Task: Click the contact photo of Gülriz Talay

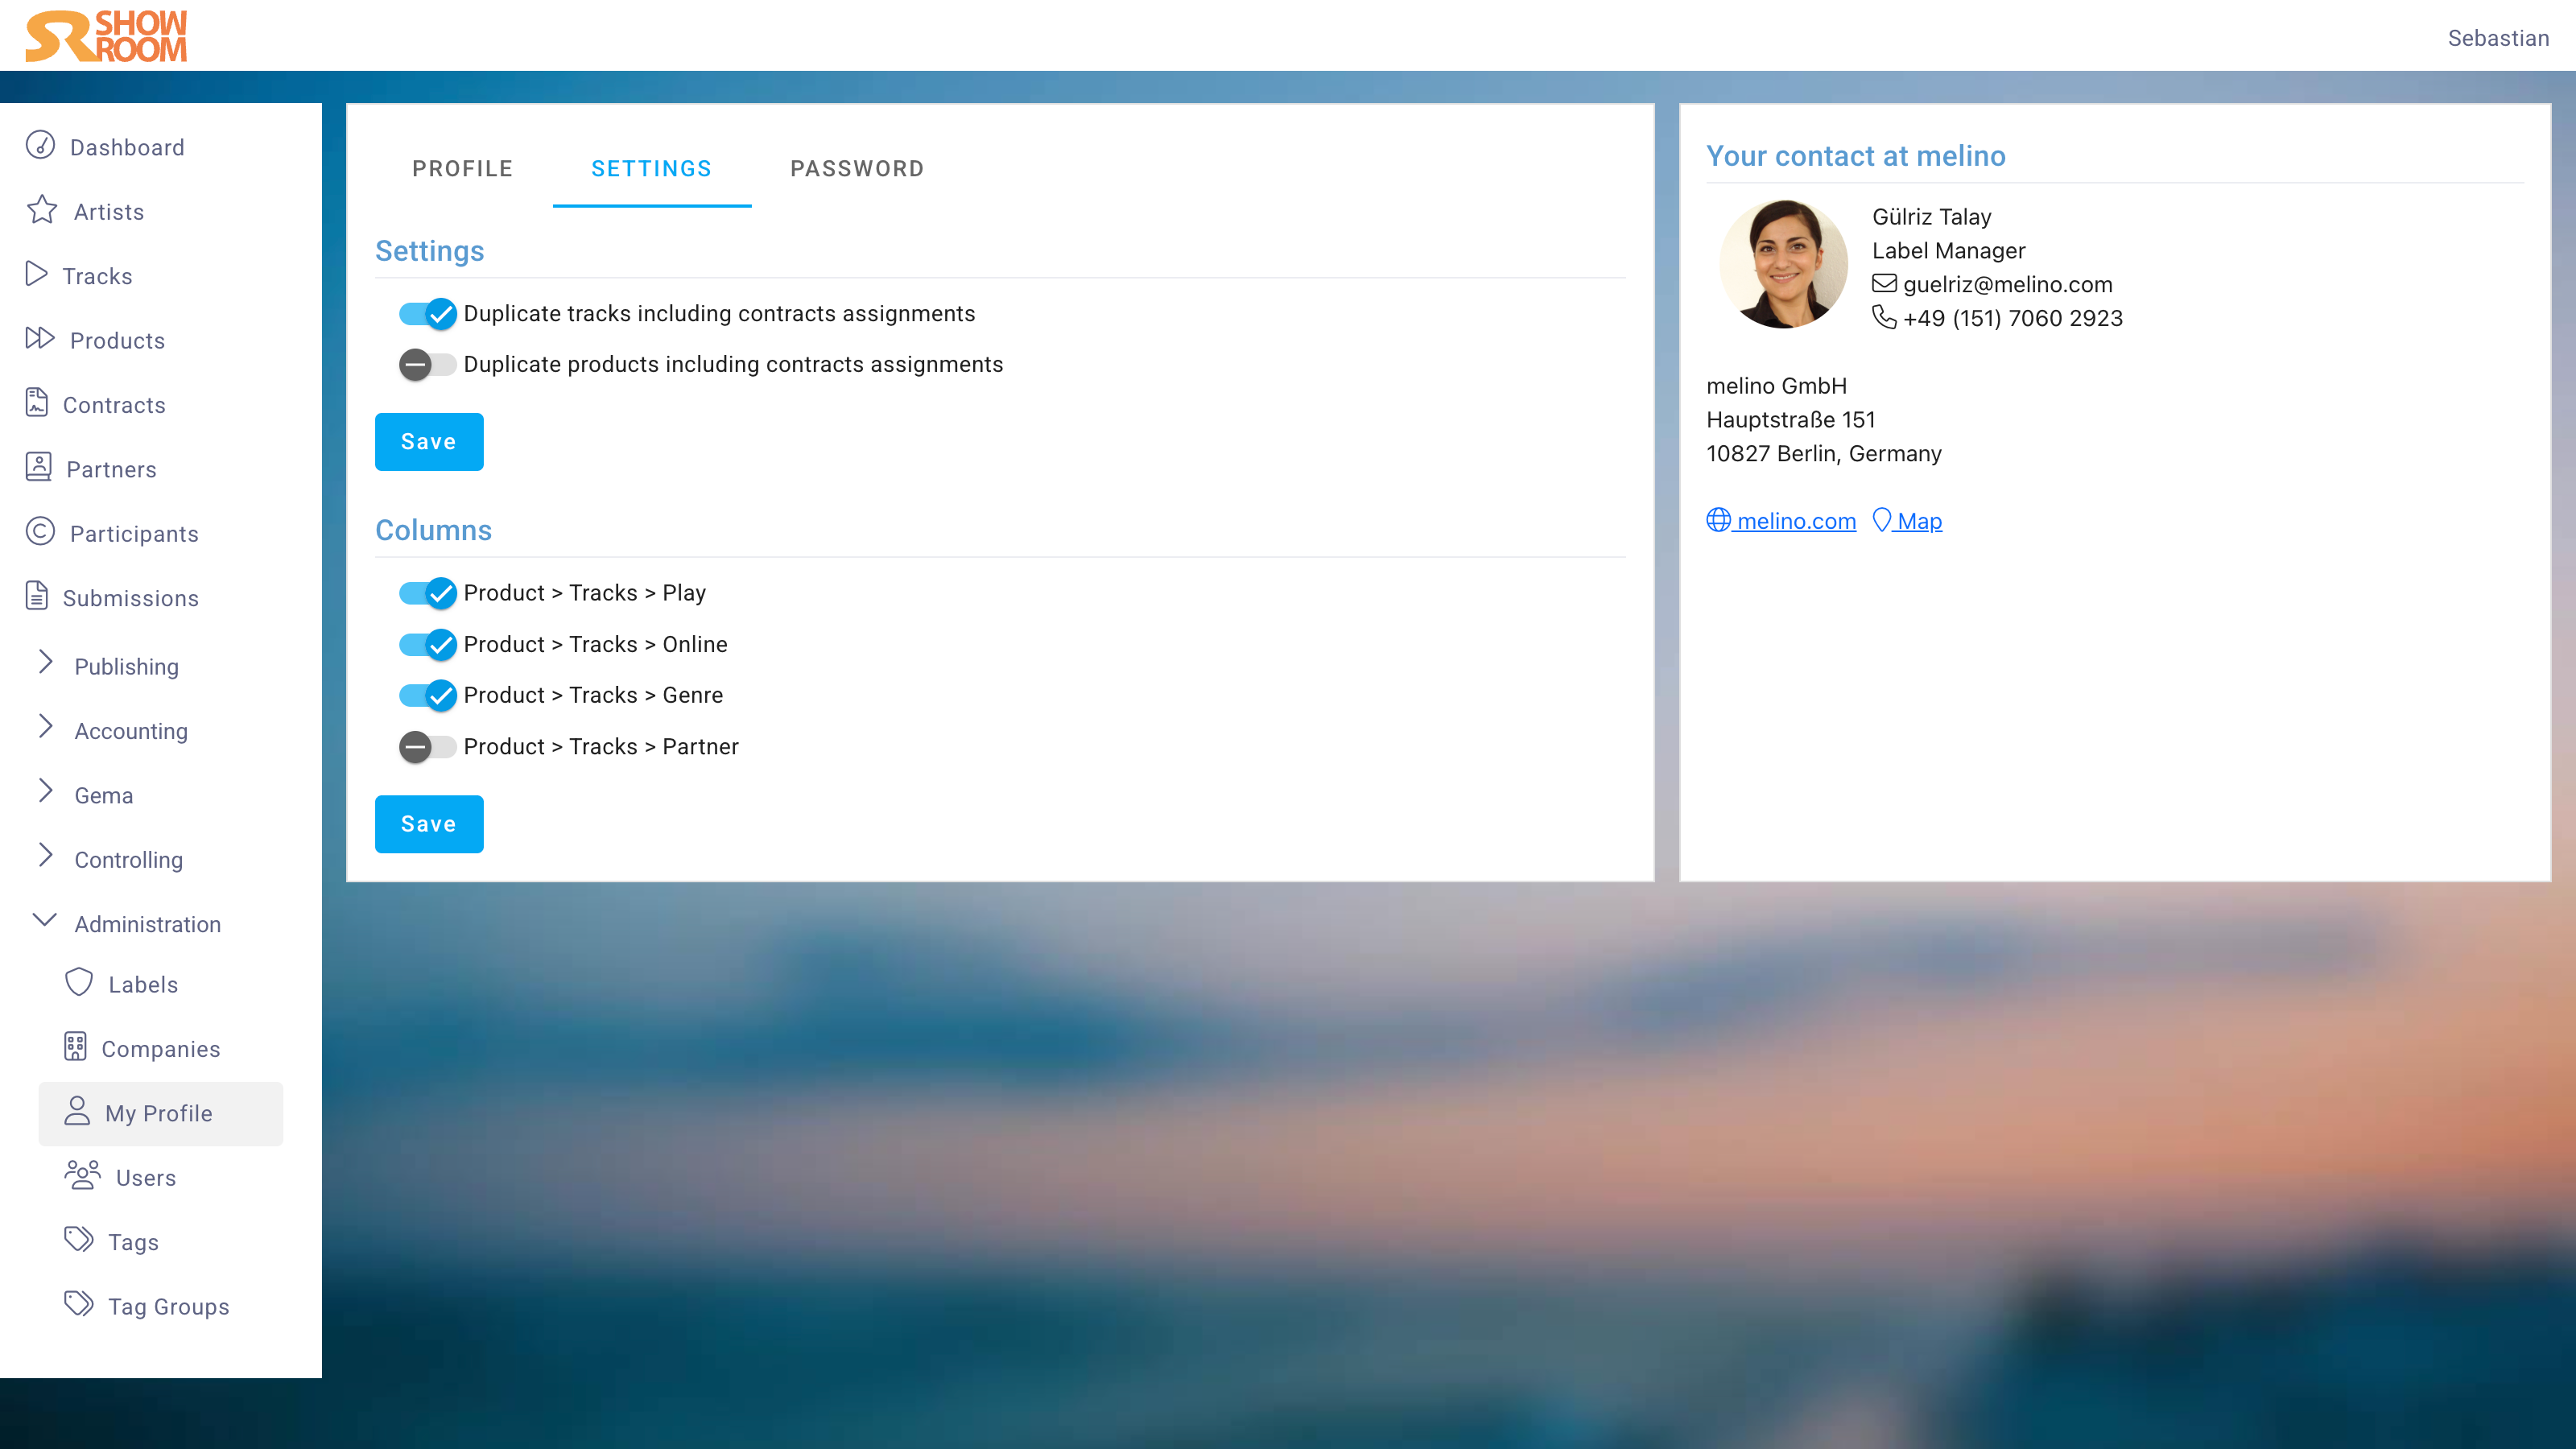Action: click(x=1784, y=264)
